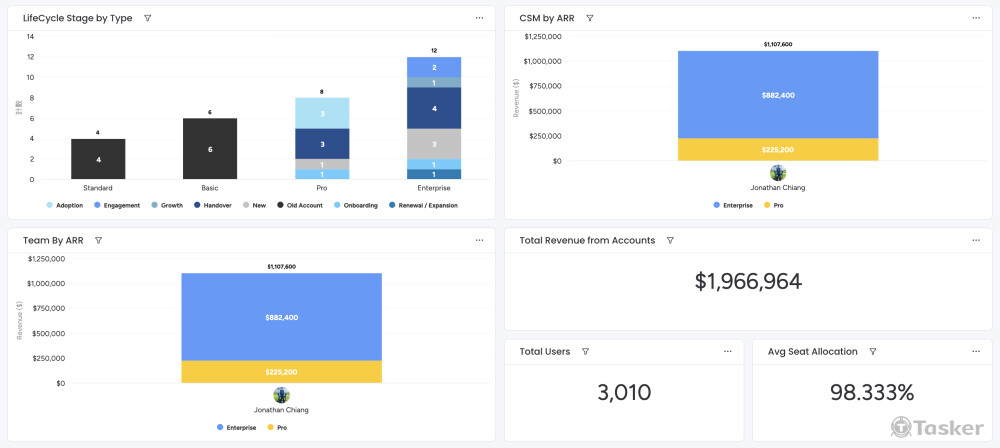Click the Handover legend label
The height and width of the screenshot is (448, 1000).
pyautogui.click(x=217, y=205)
